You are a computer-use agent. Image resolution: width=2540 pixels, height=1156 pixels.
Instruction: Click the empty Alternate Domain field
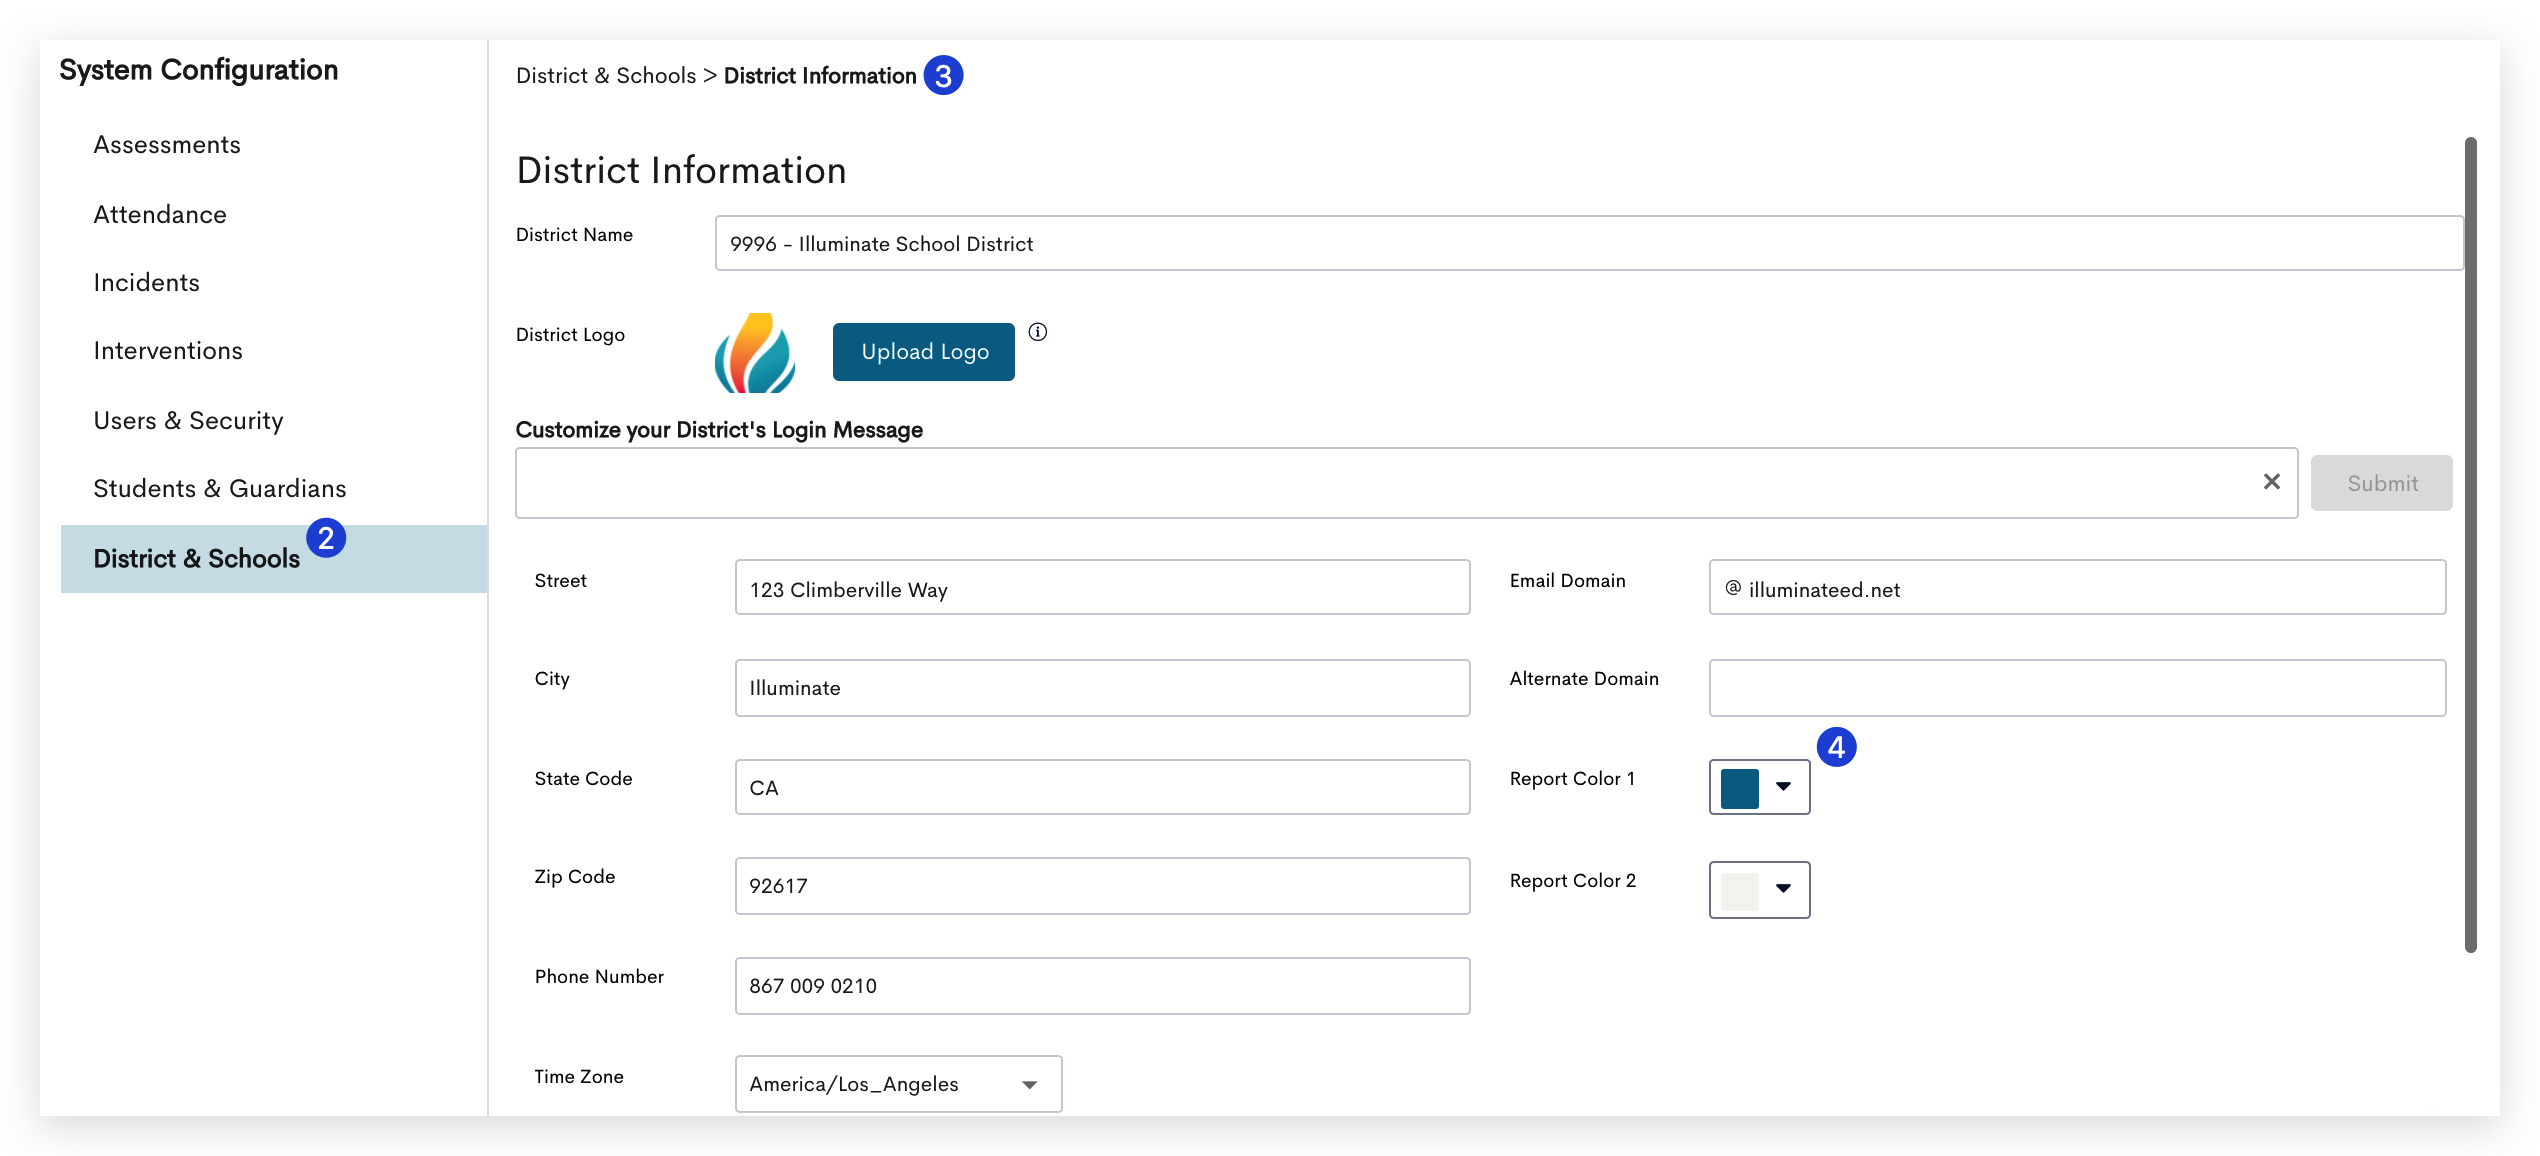pos(2077,688)
